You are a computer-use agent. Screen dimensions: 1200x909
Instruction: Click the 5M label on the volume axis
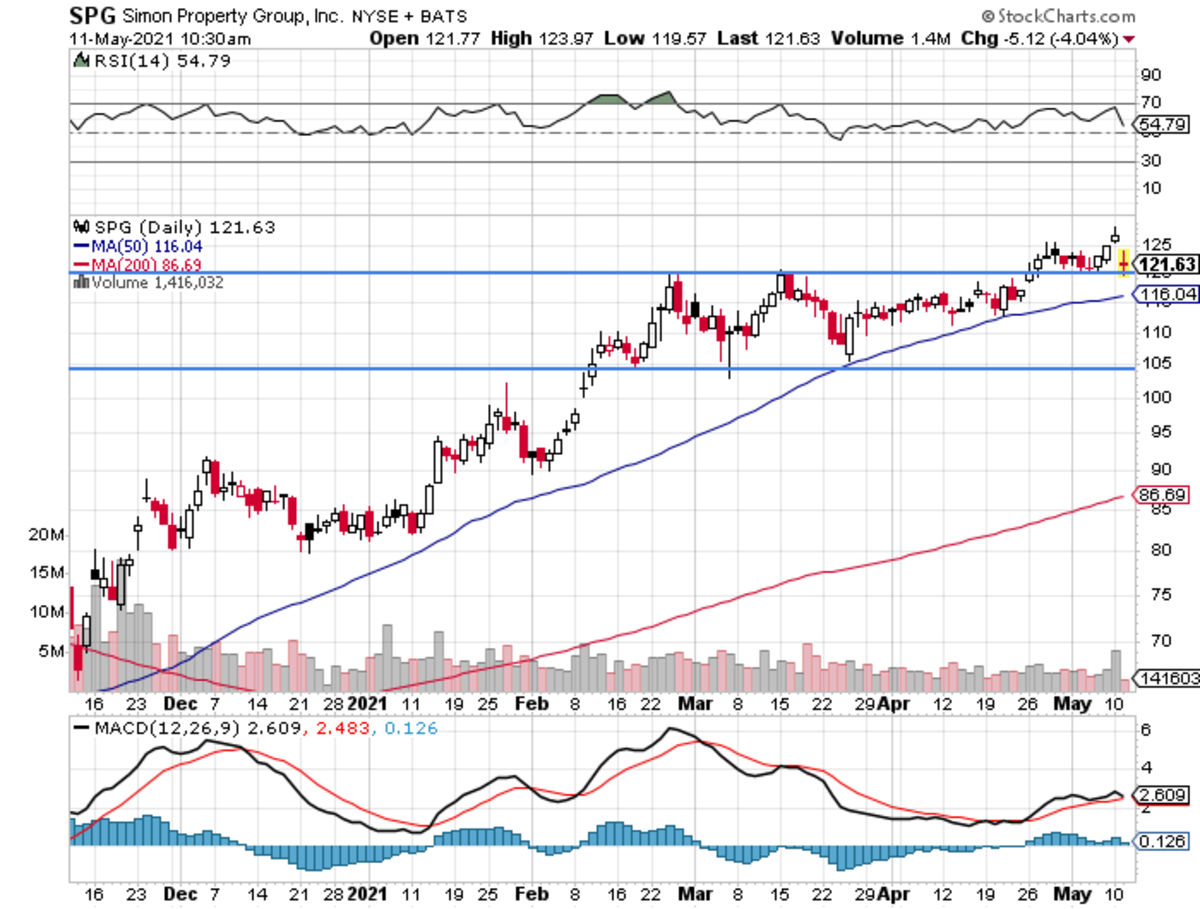tap(52, 651)
